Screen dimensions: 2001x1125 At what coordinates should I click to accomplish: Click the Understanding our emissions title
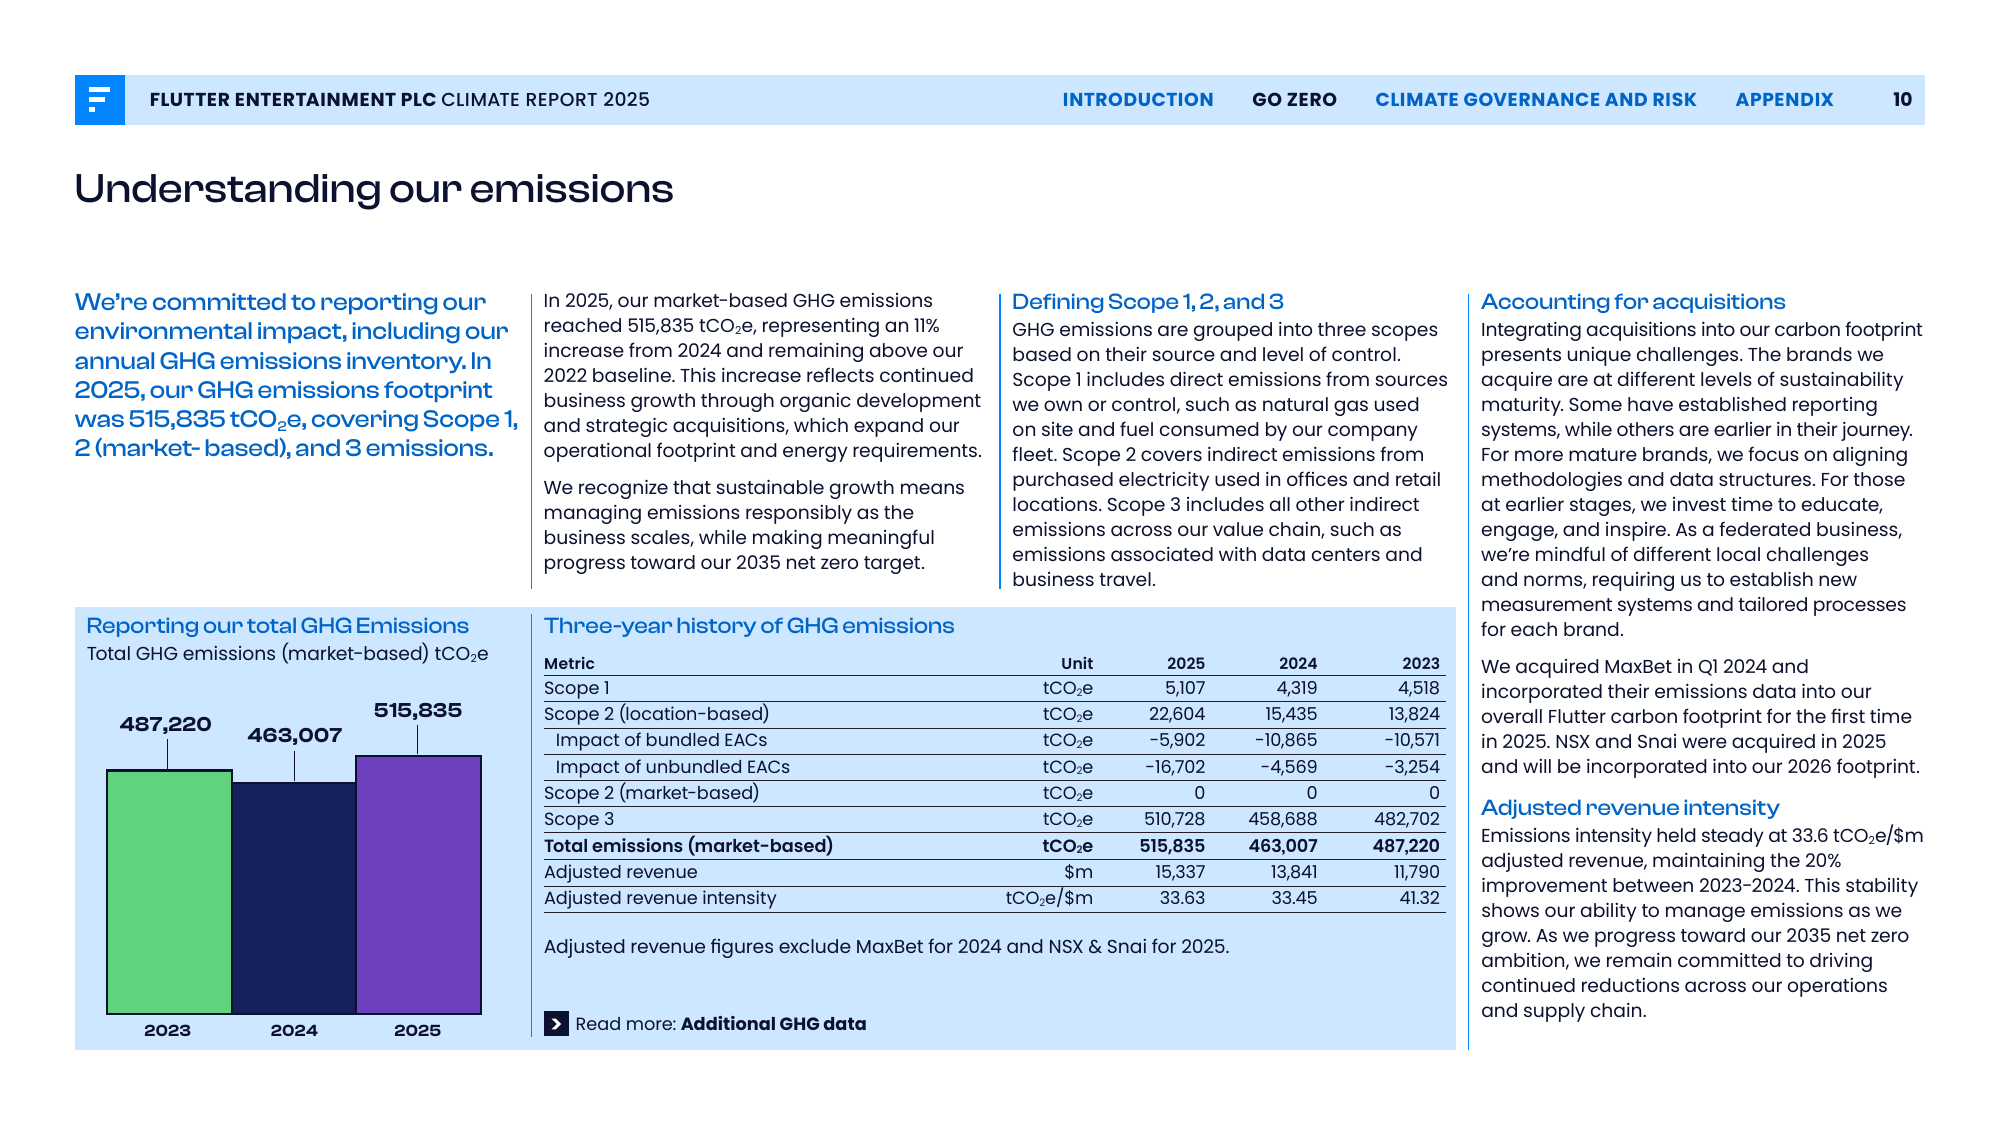[x=374, y=189]
